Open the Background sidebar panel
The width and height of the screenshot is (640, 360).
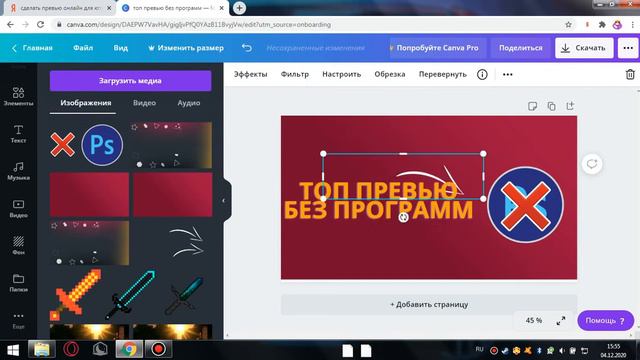click(x=18, y=245)
